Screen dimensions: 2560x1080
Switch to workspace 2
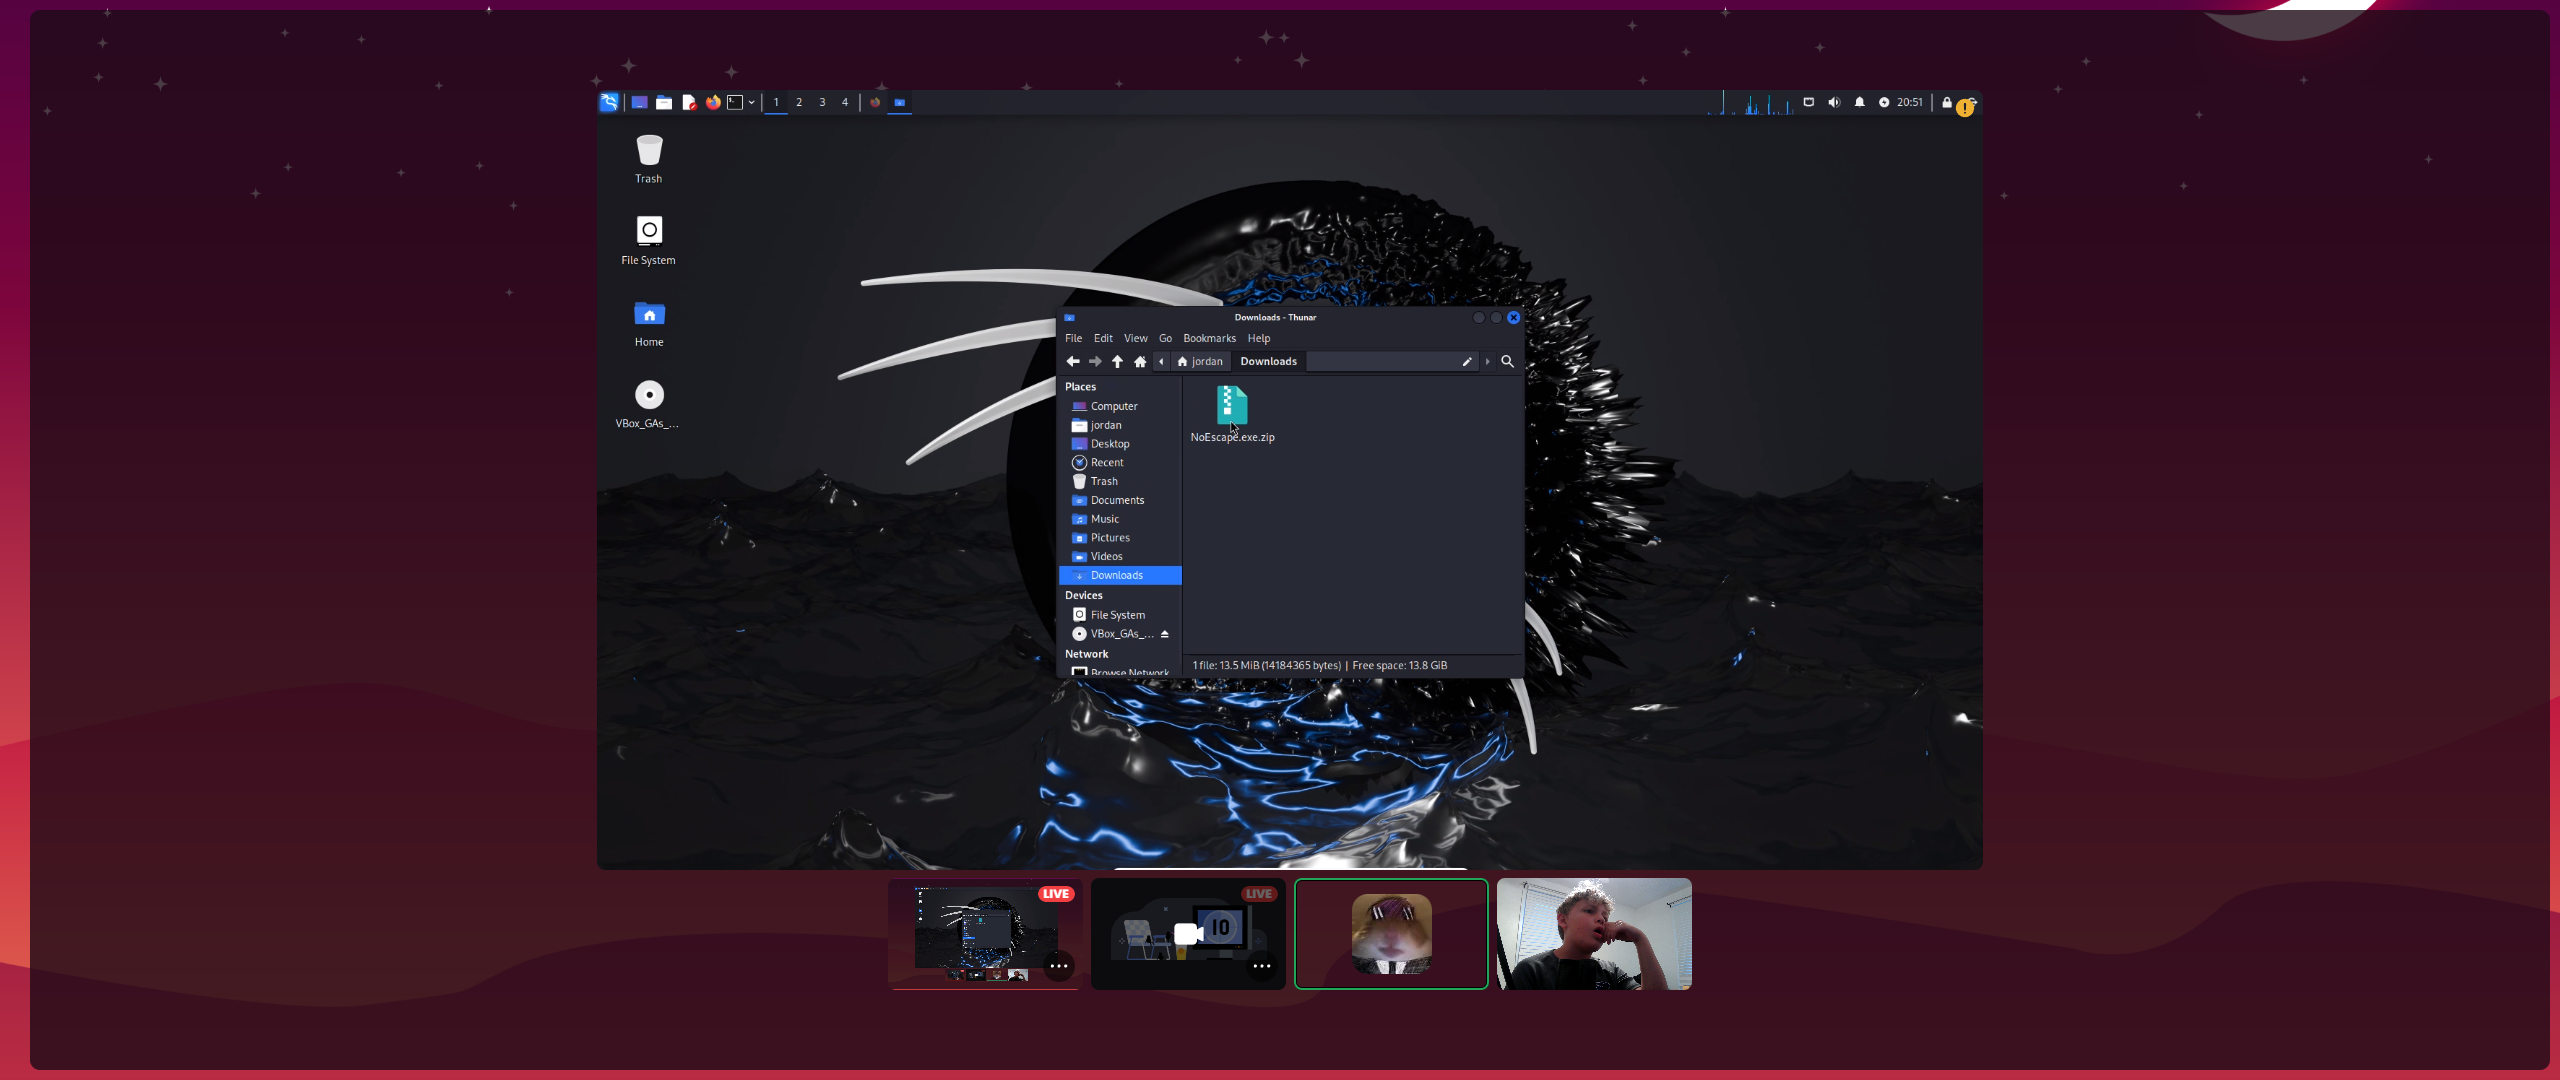tap(799, 102)
